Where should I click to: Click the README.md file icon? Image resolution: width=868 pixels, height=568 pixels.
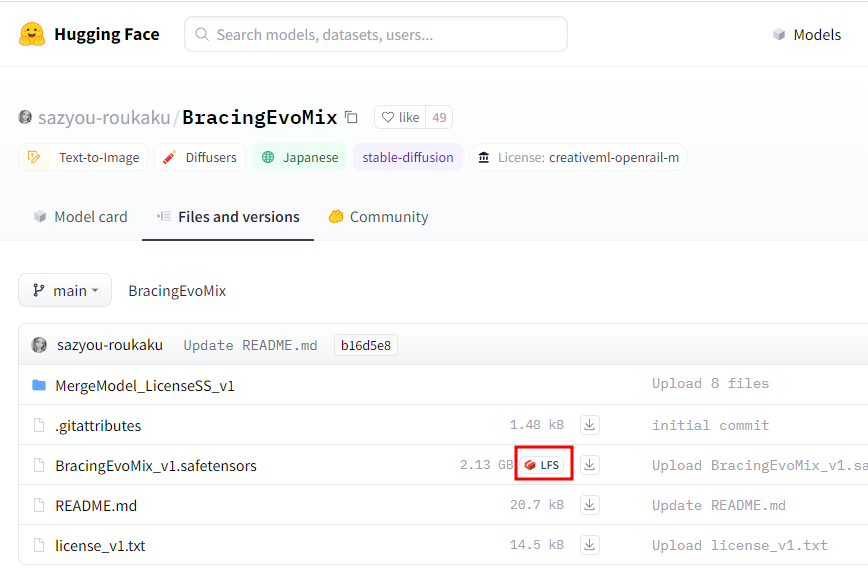click(x=39, y=505)
